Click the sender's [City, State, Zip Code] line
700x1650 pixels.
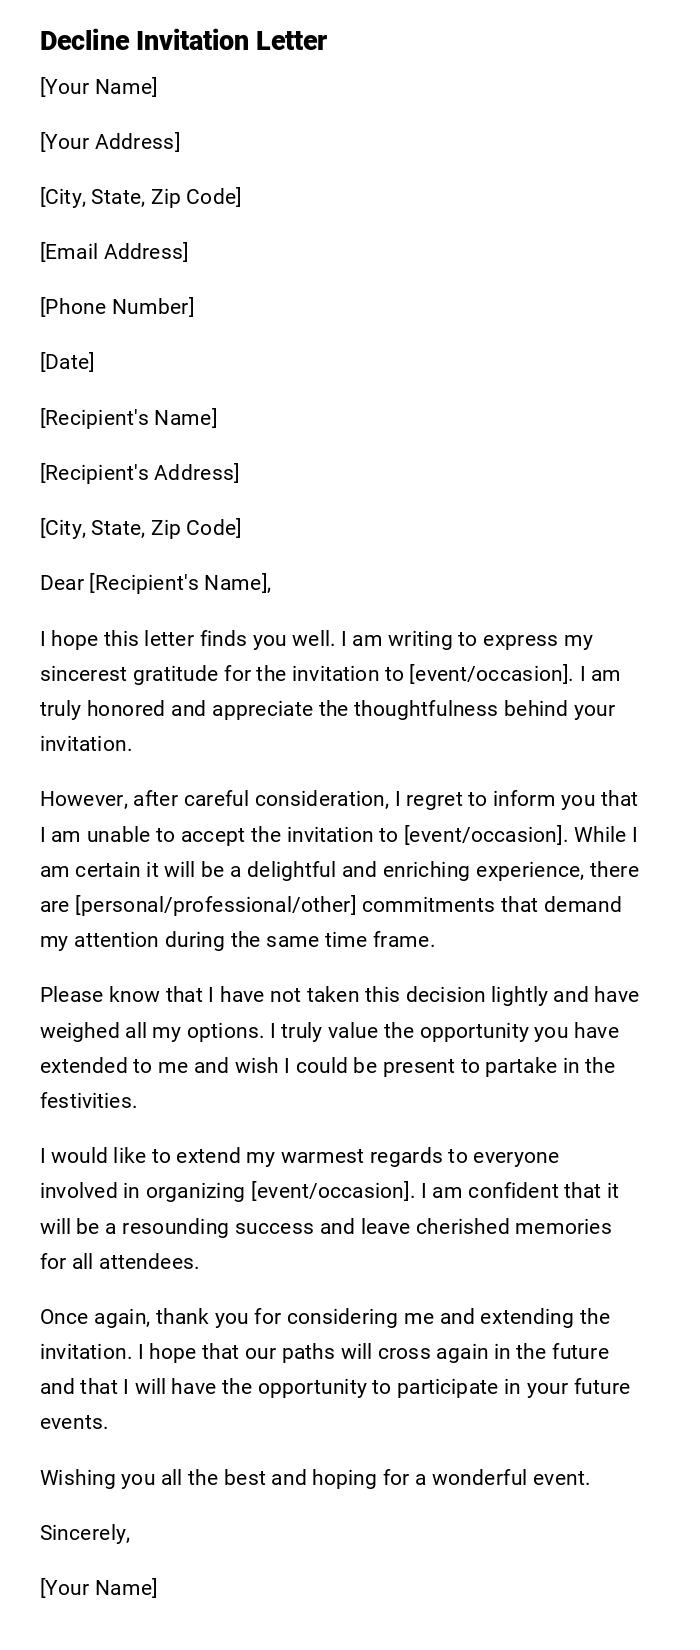[140, 197]
